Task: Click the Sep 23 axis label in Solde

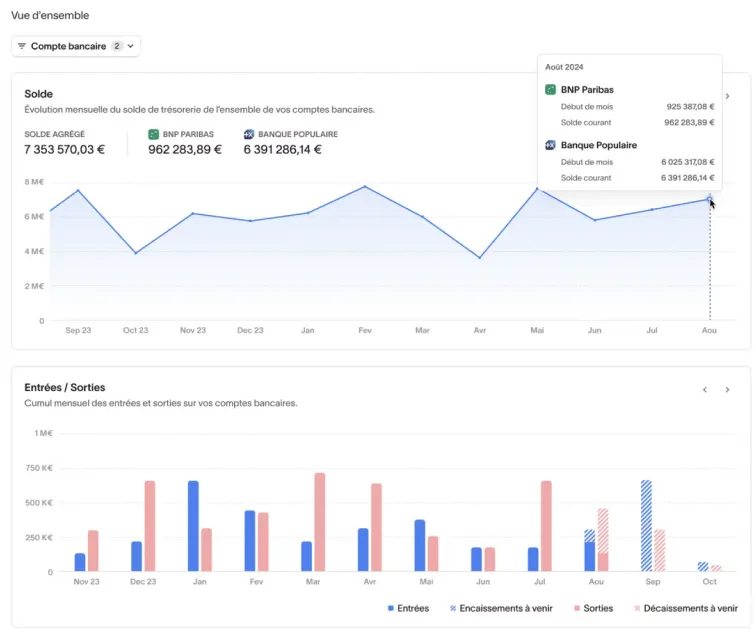Action: [x=78, y=330]
